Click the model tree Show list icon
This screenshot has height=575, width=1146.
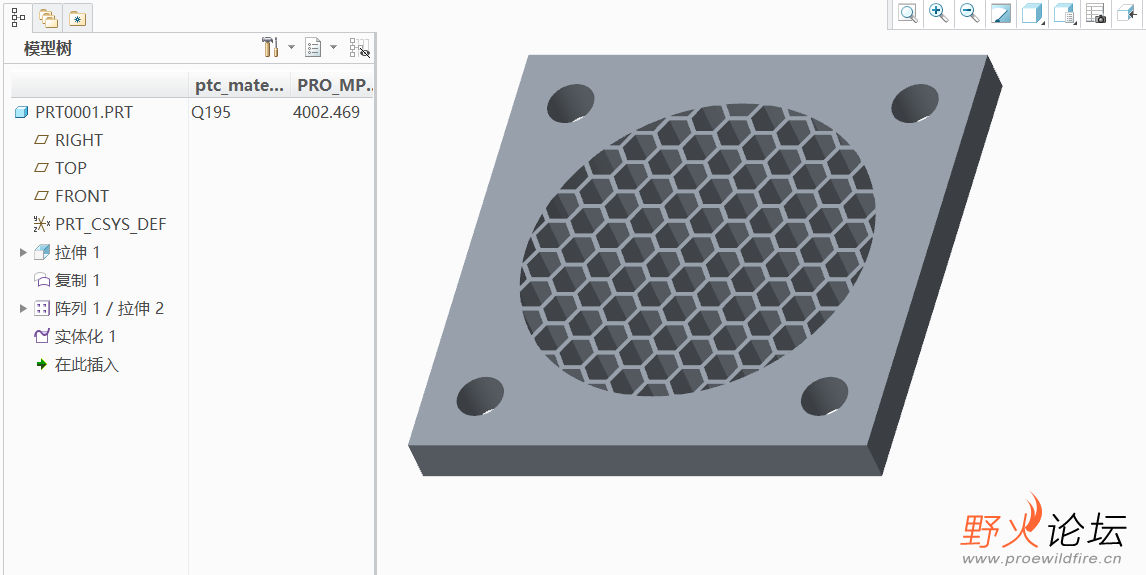pyautogui.click(x=313, y=47)
